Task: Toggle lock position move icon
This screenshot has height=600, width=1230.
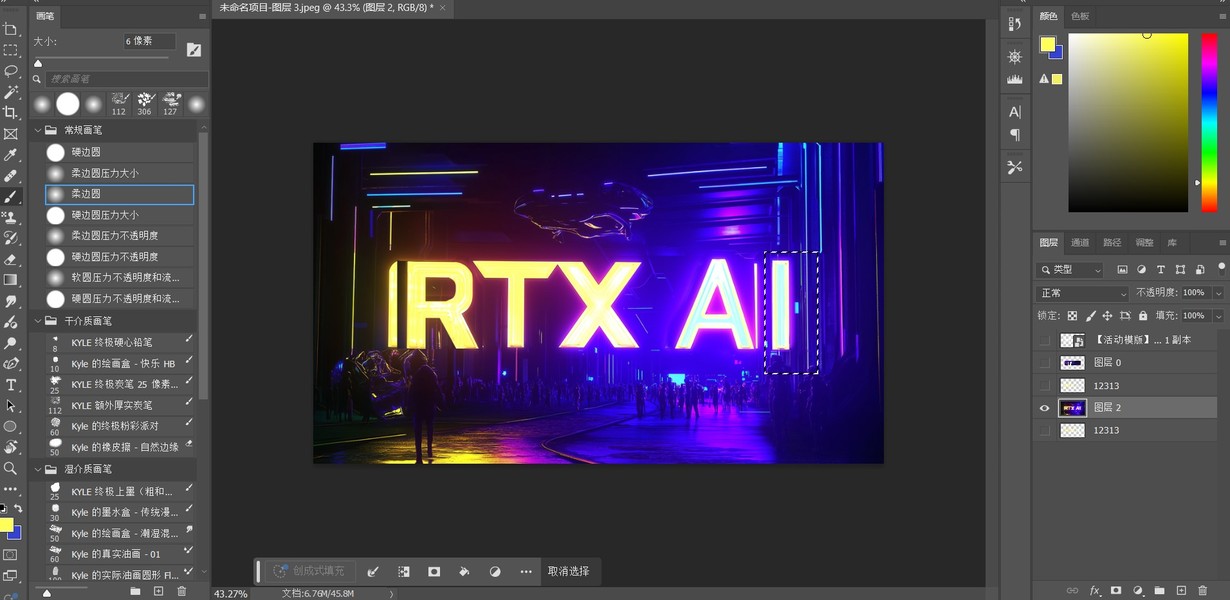Action: click(1107, 316)
